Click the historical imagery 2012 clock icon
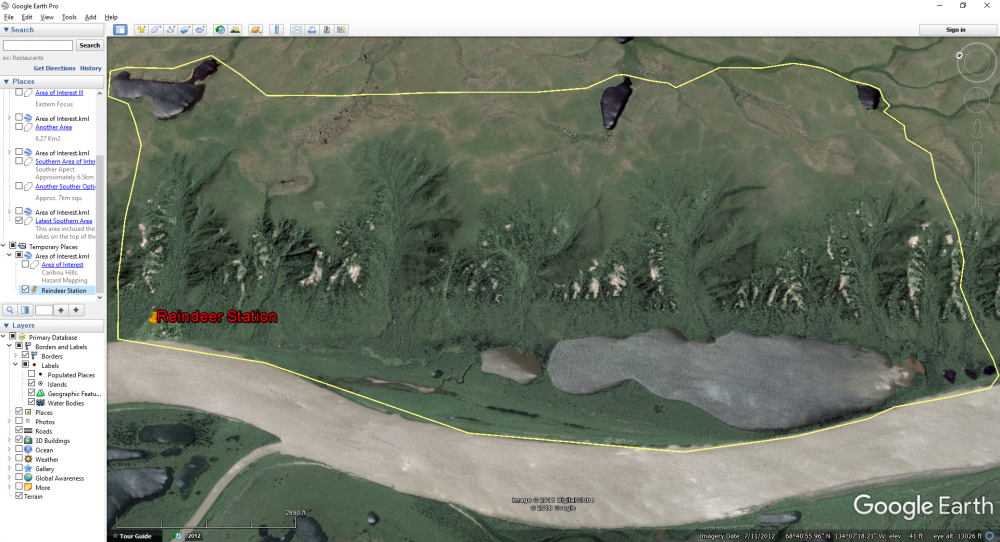 point(179,536)
